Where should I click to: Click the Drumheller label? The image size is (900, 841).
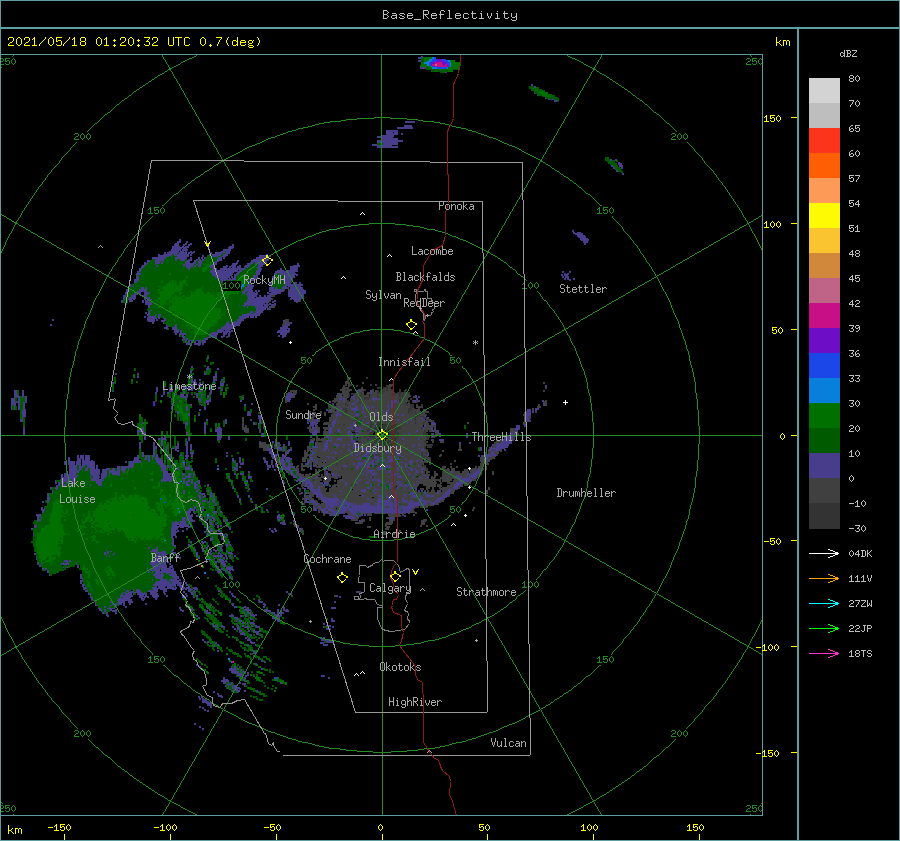point(586,493)
